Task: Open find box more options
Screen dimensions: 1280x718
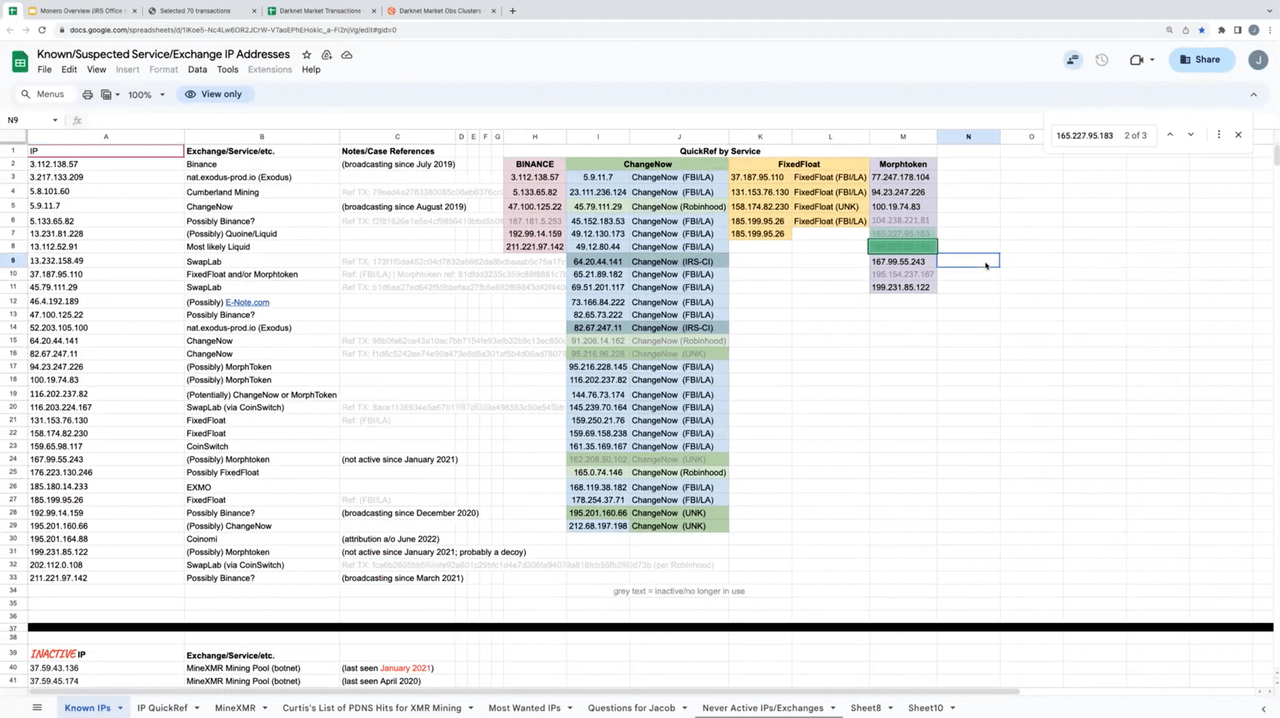Action: coord(1218,135)
